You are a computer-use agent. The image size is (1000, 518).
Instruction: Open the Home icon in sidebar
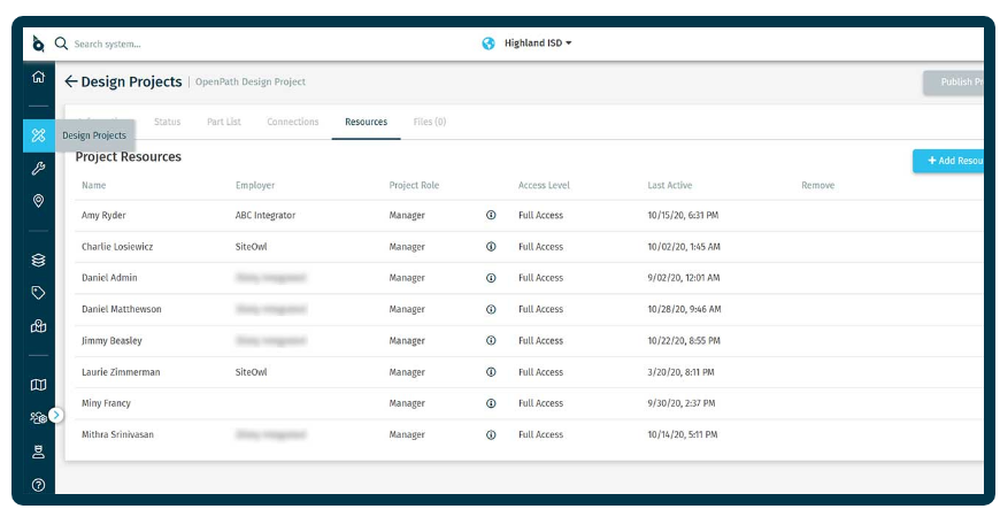coord(38,77)
